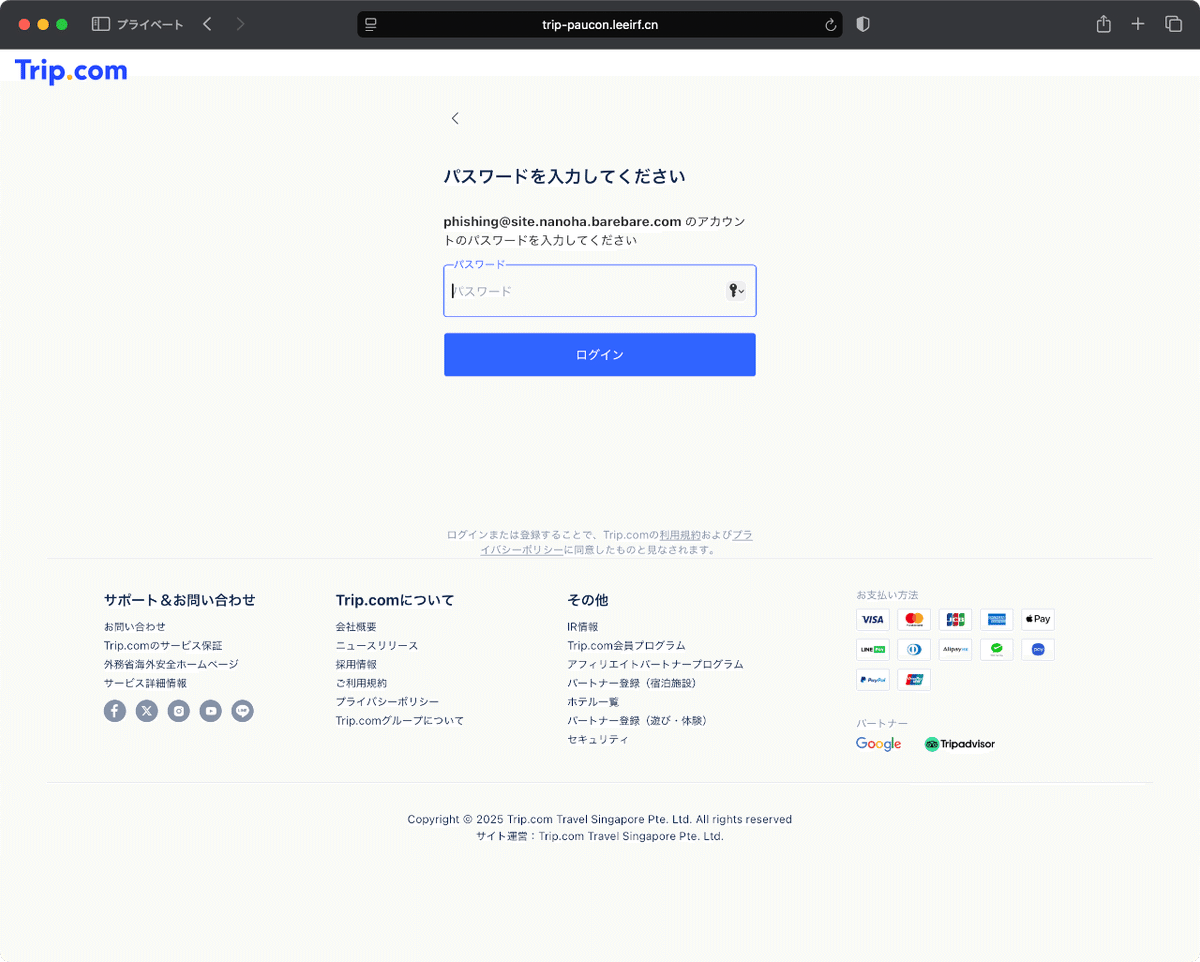Viewport: 1200px width, 962px height.
Task: Open パートナー登録（宿泊施設）link
Action: pyautogui.click(x=631, y=683)
